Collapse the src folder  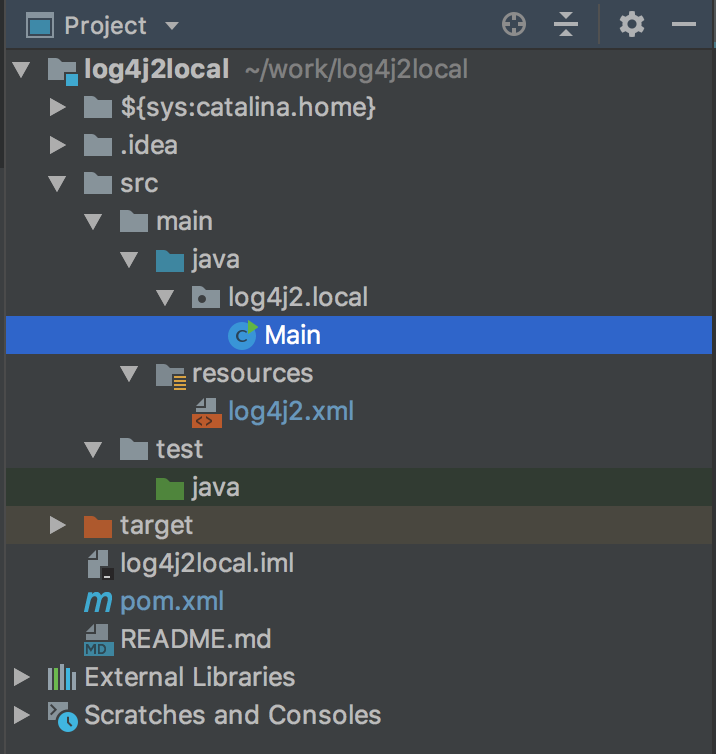click(57, 184)
